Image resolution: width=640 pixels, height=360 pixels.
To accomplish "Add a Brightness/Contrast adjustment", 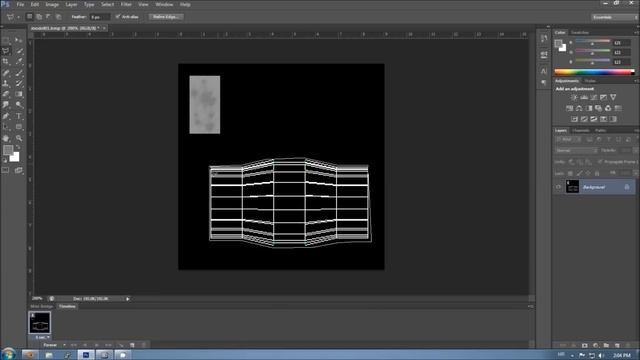I will (x=574, y=97).
